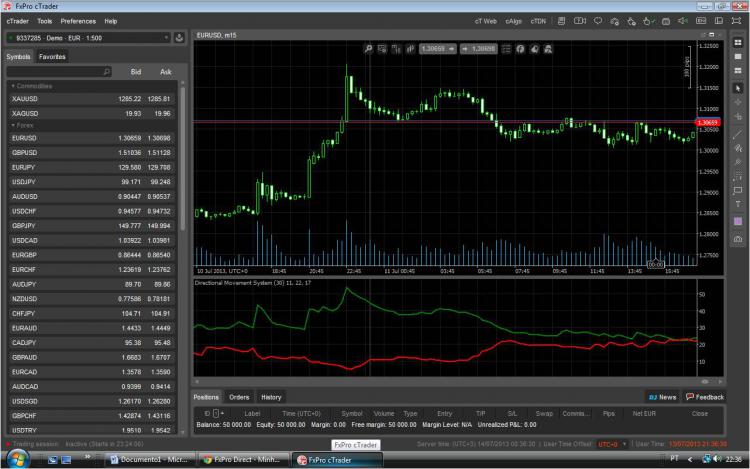Switch to Documento1 Microsoft Word taskbar item
This screenshot has height=469, width=750.
[149, 460]
